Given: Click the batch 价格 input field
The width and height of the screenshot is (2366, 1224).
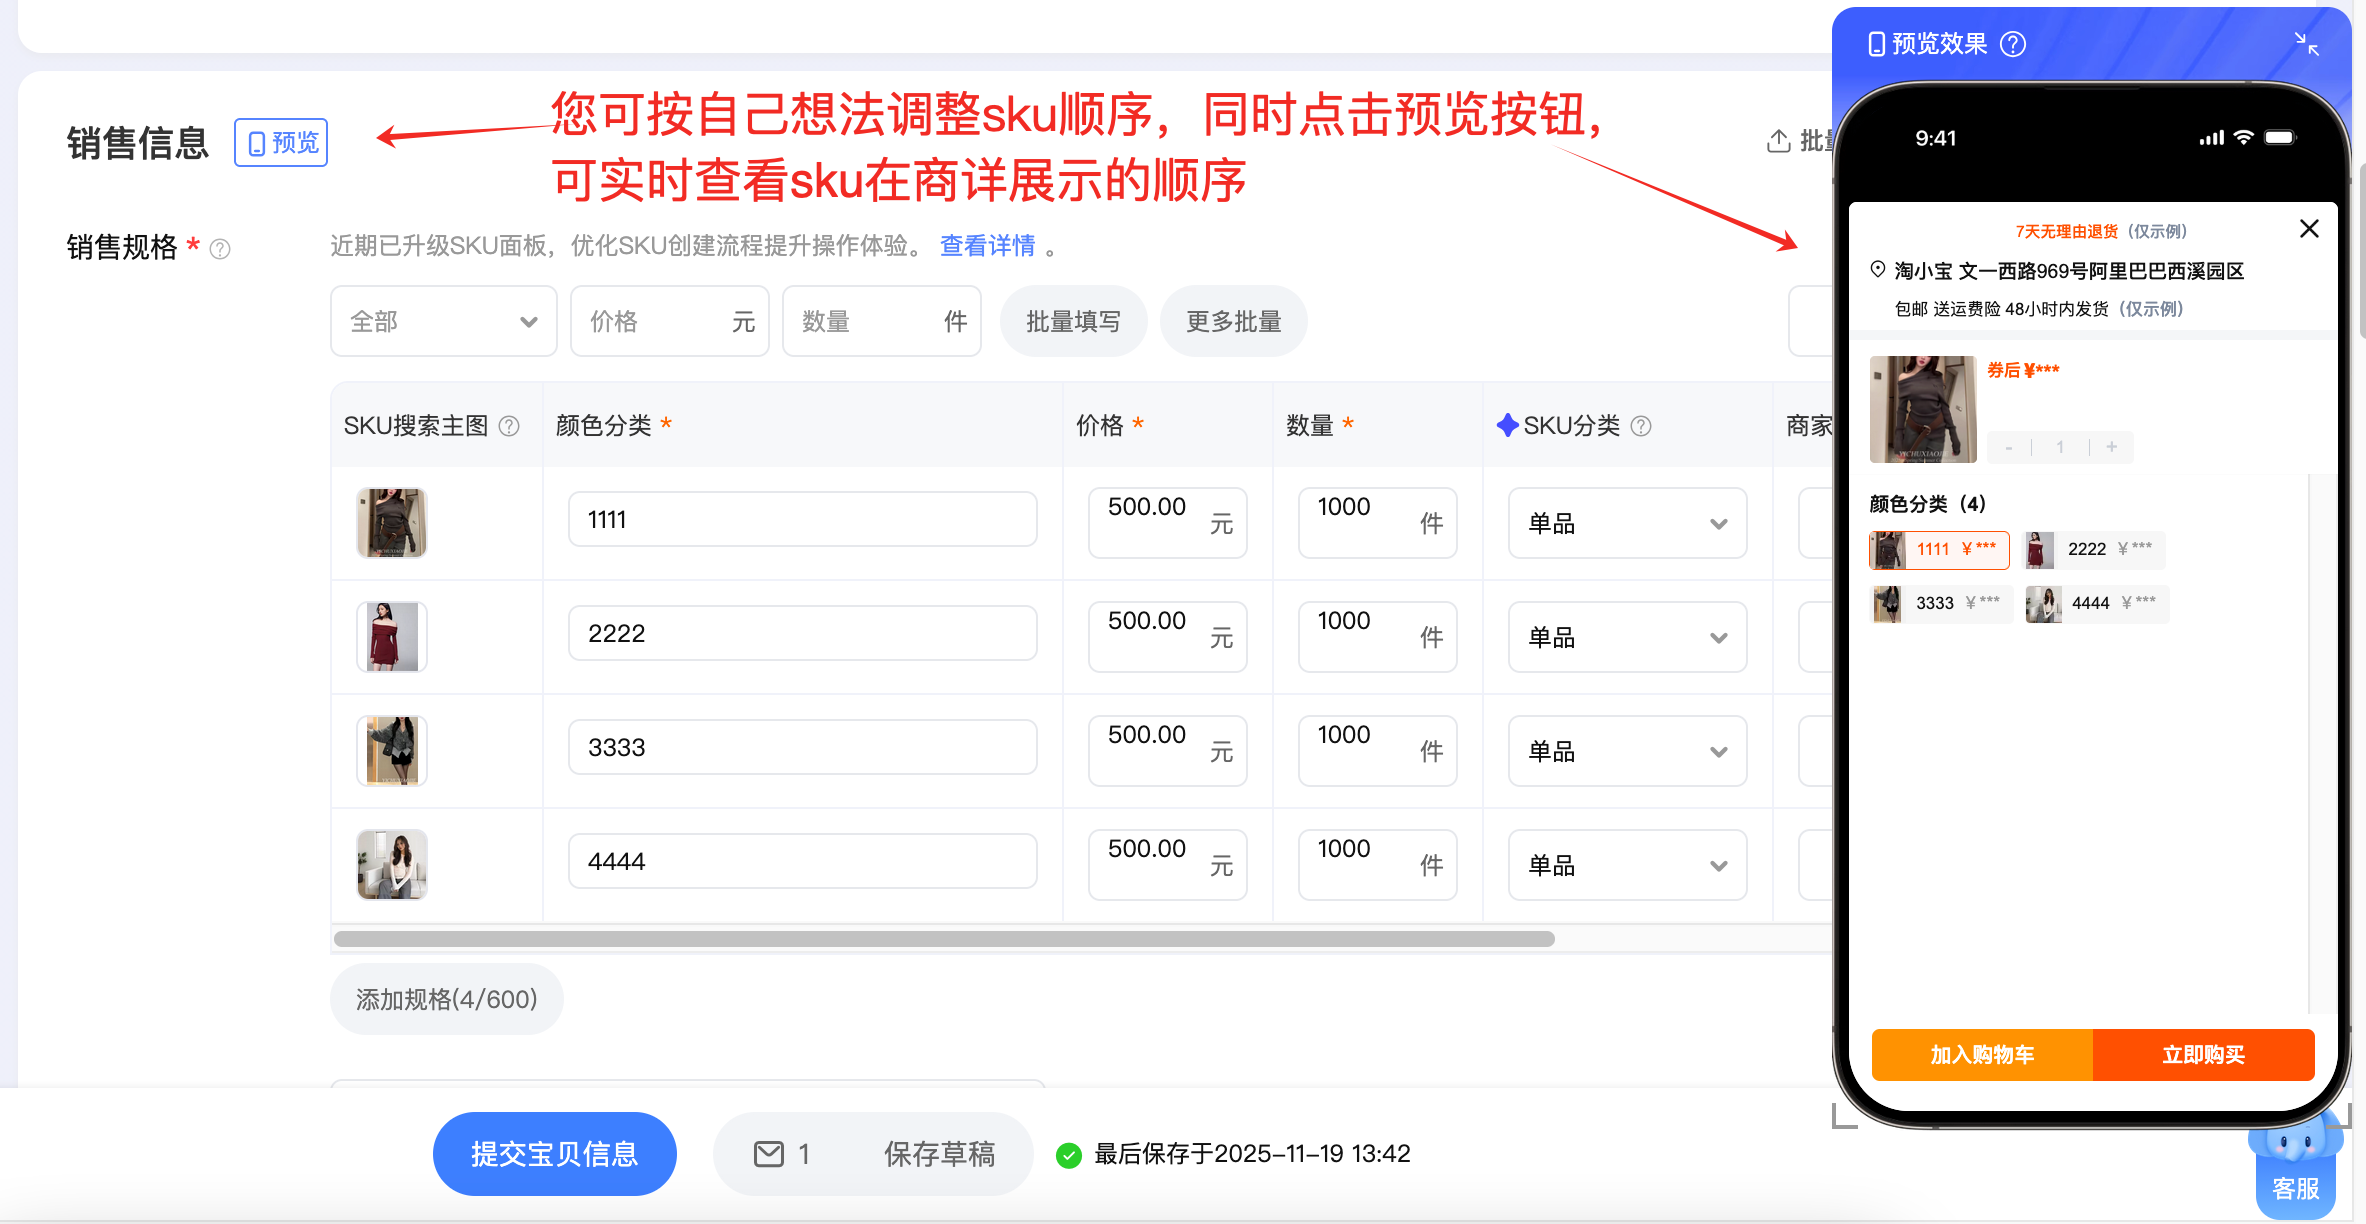Looking at the screenshot, I should [669, 321].
